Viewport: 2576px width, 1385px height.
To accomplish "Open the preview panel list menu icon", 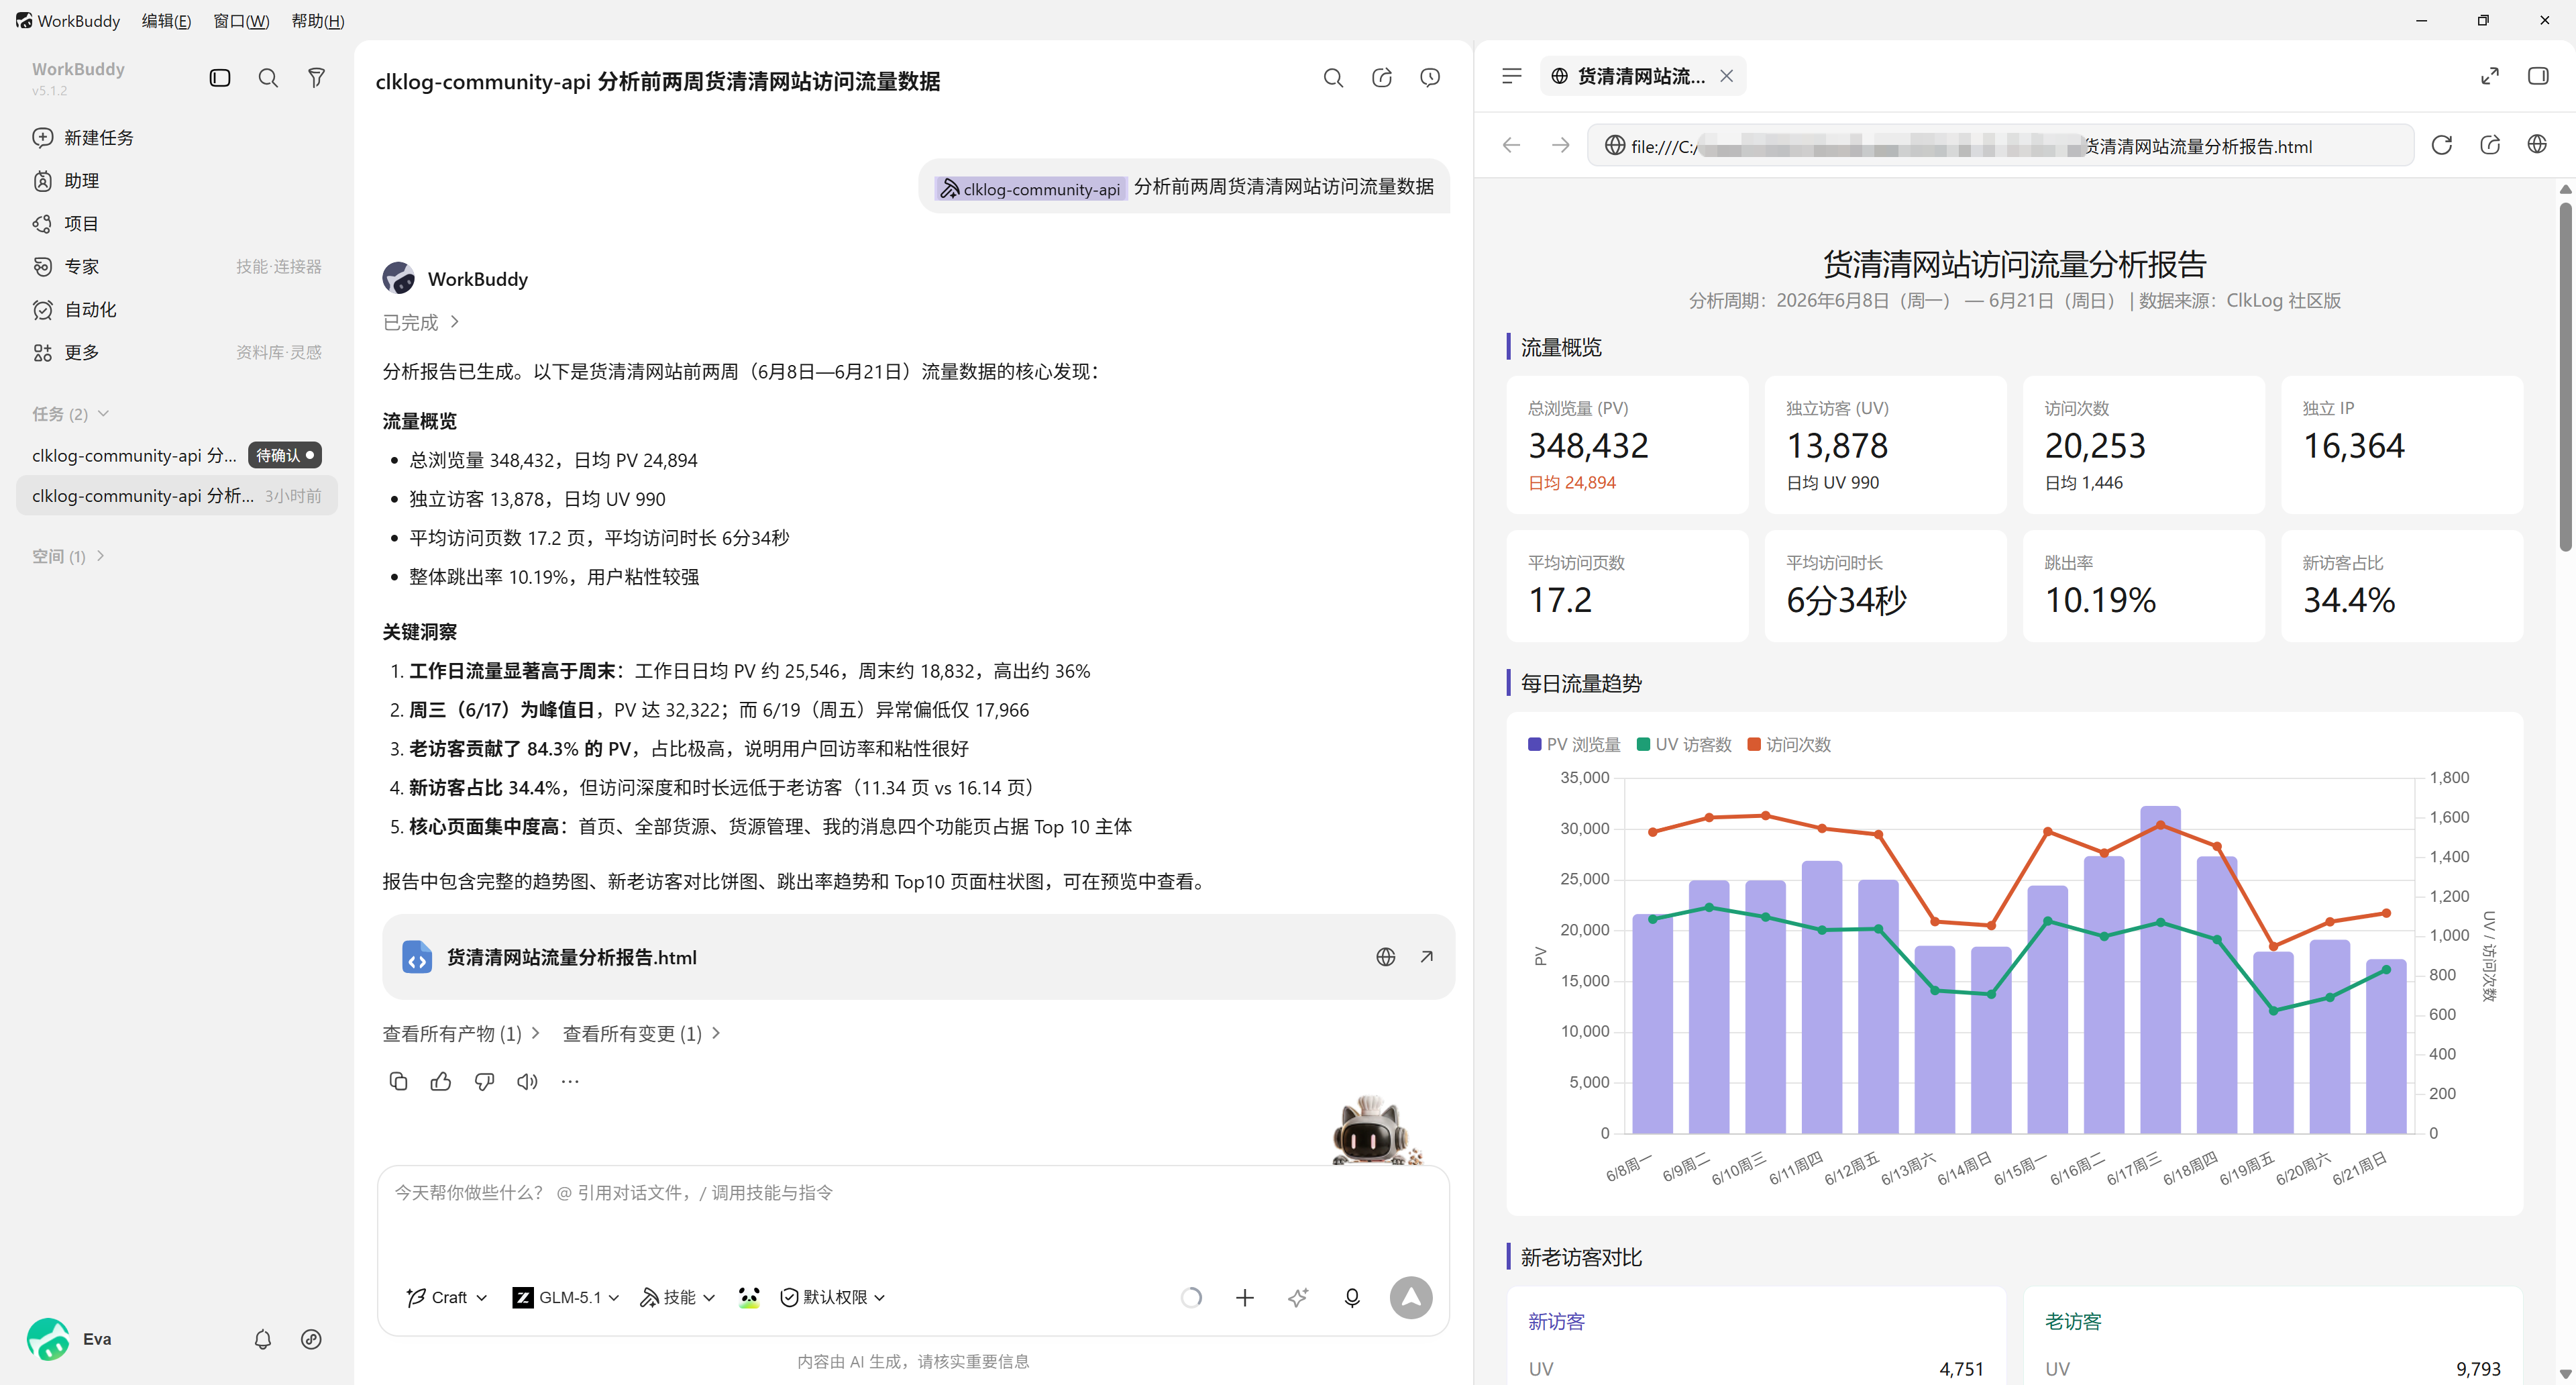I will click(1512, 76).
